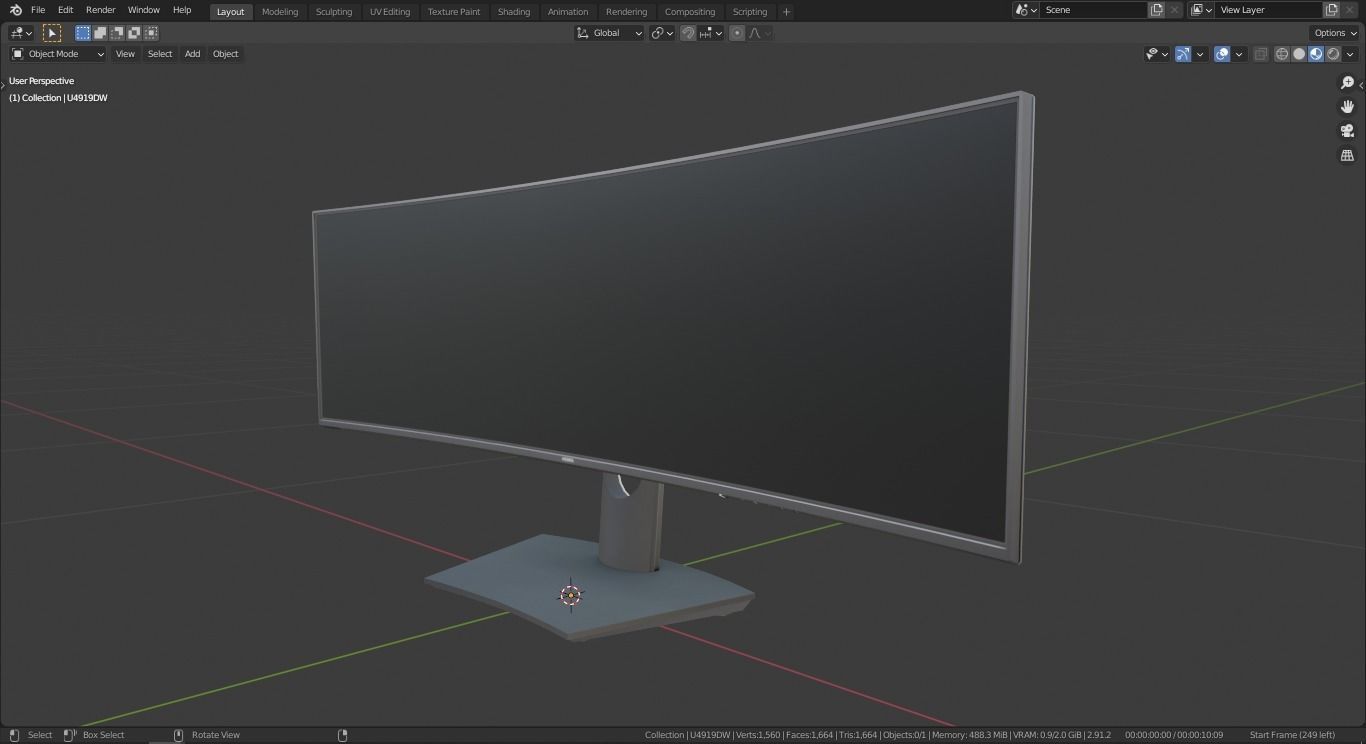The width and height of the screenshot is (1366, 744).
Task: Expand shading options dropdown arrow
Action: (1349, 54)
